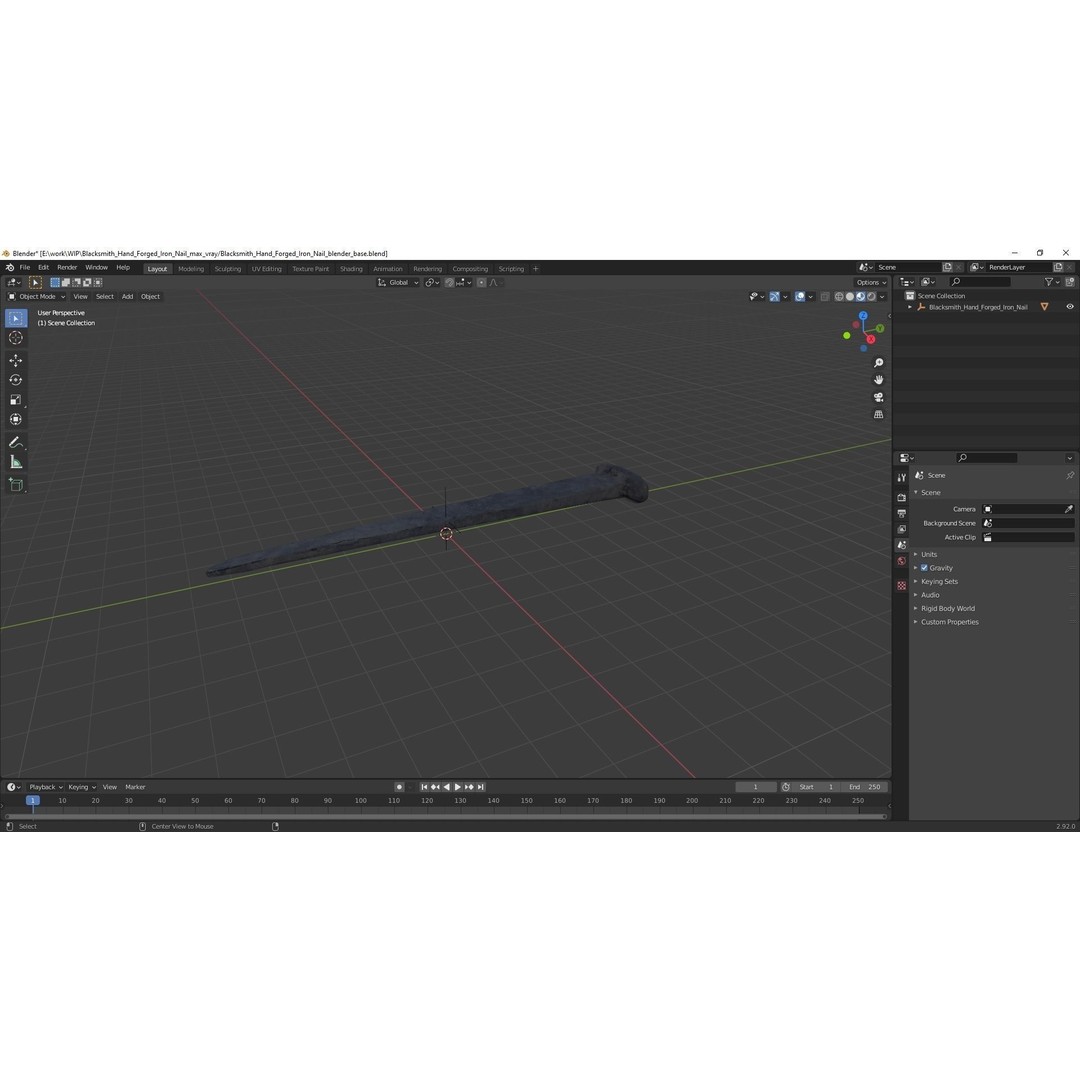The height and width of the screenshot is (1080, 1080).
Task: Select the Annotate pencil tool
Action: 16,442
